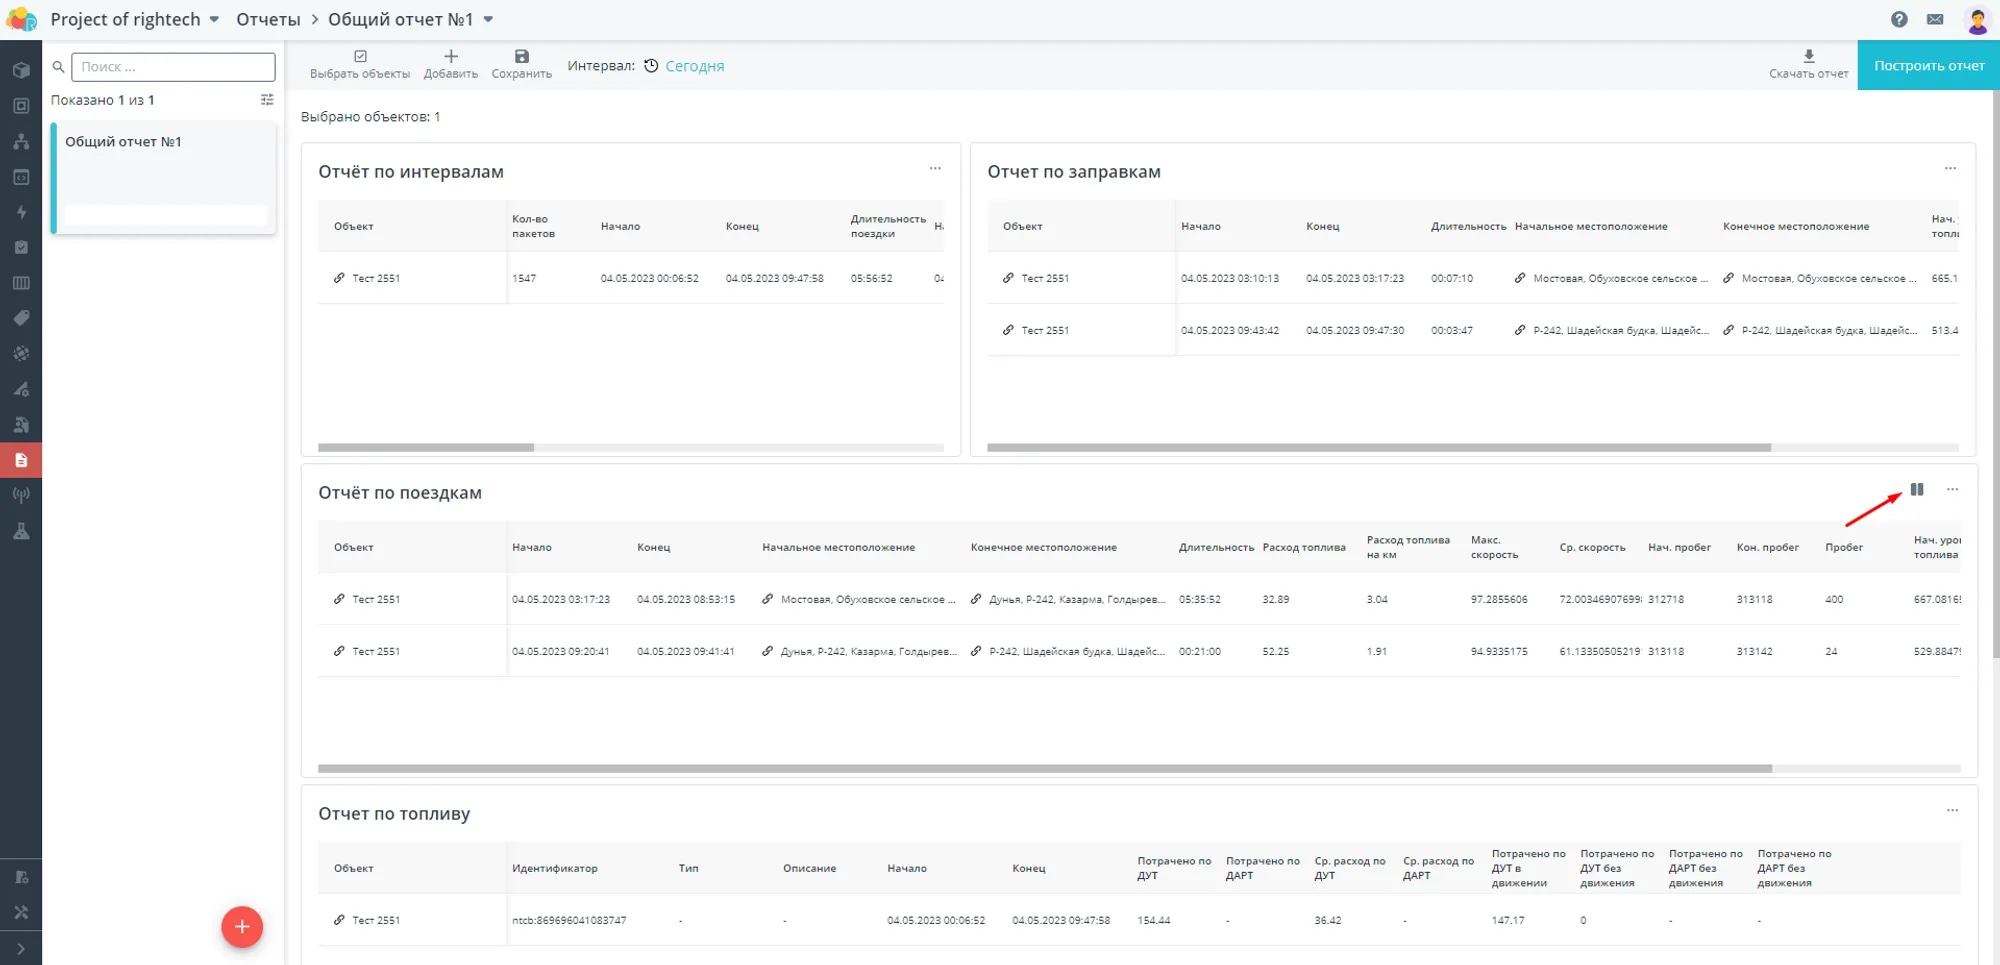
Task: Open the Общий отчет №1 breadcrumb dropdown
Action: (x=488, y=20)
